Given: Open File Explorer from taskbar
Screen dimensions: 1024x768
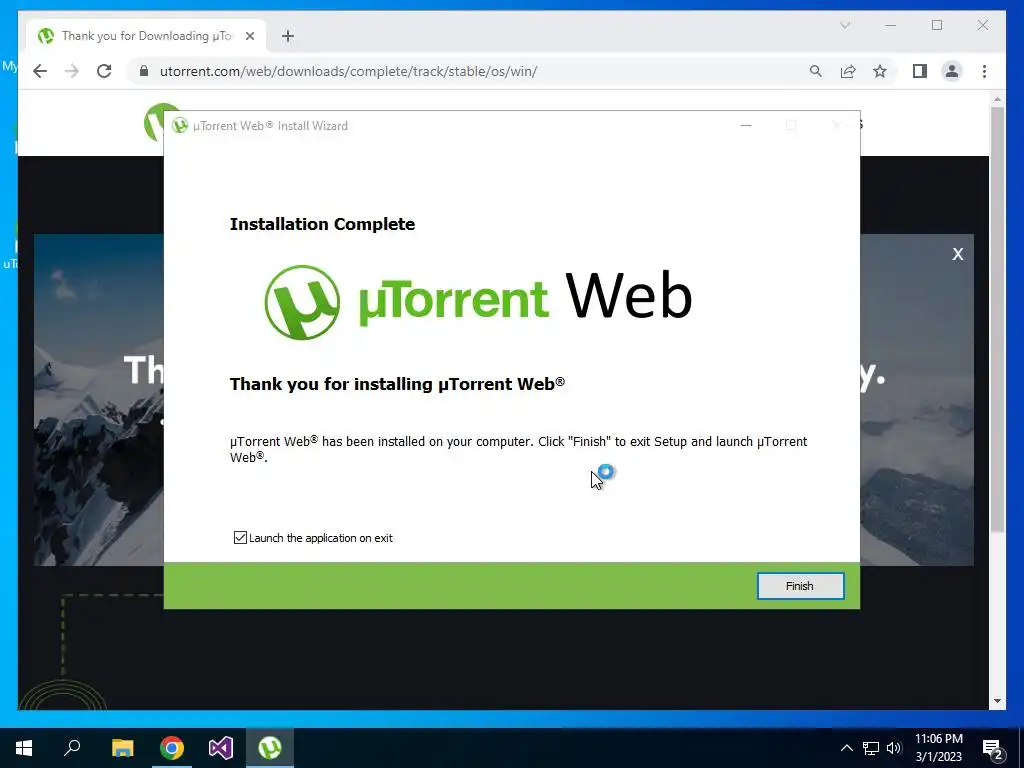Looking at the screenshot, I should point(122,748).
